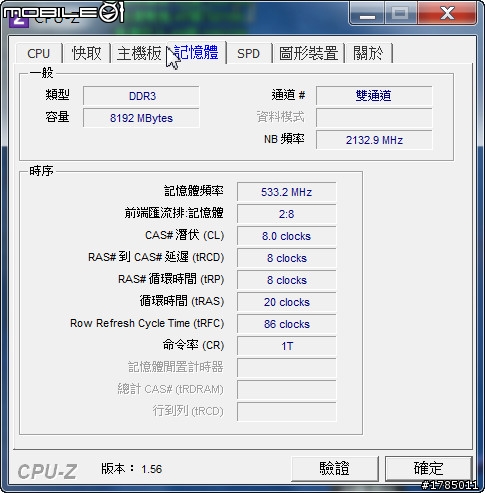Select the 記憶體 tab
Image resolution: width=485 pixels, height=493 pixels.
pyautogui.click(x=197, y=52)
